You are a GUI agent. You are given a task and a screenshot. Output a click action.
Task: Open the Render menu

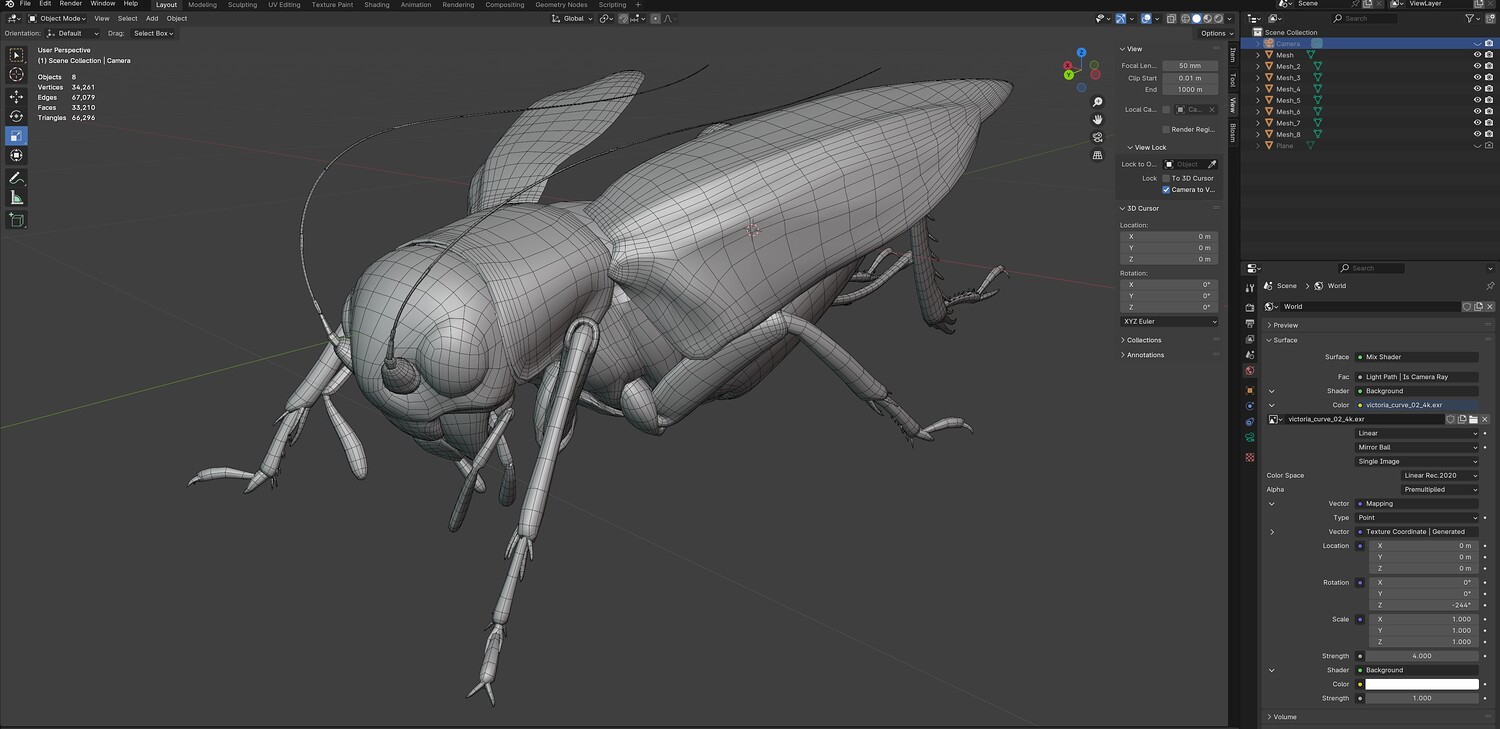coord(70,4)
